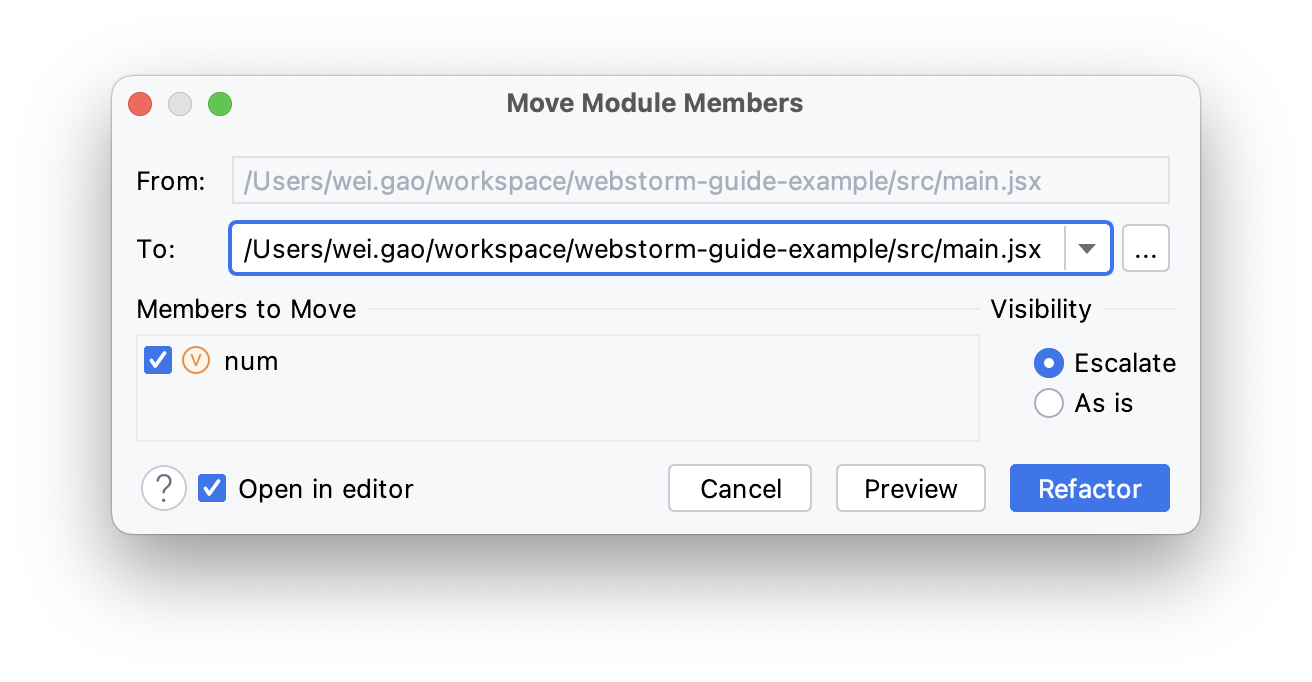Open the To path dropdown arrow

click(1087, 248)
